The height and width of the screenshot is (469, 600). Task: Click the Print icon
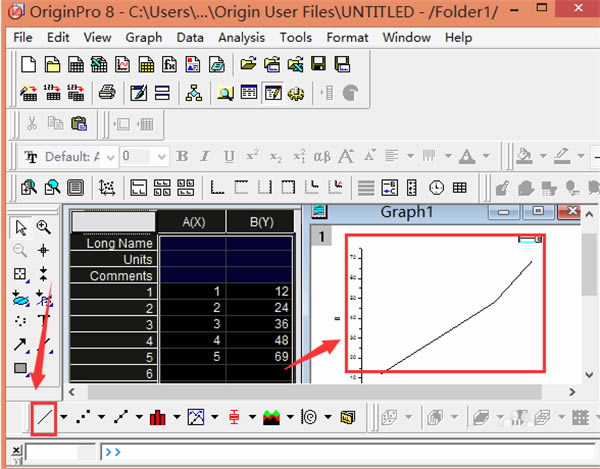[x=107, y=92]
